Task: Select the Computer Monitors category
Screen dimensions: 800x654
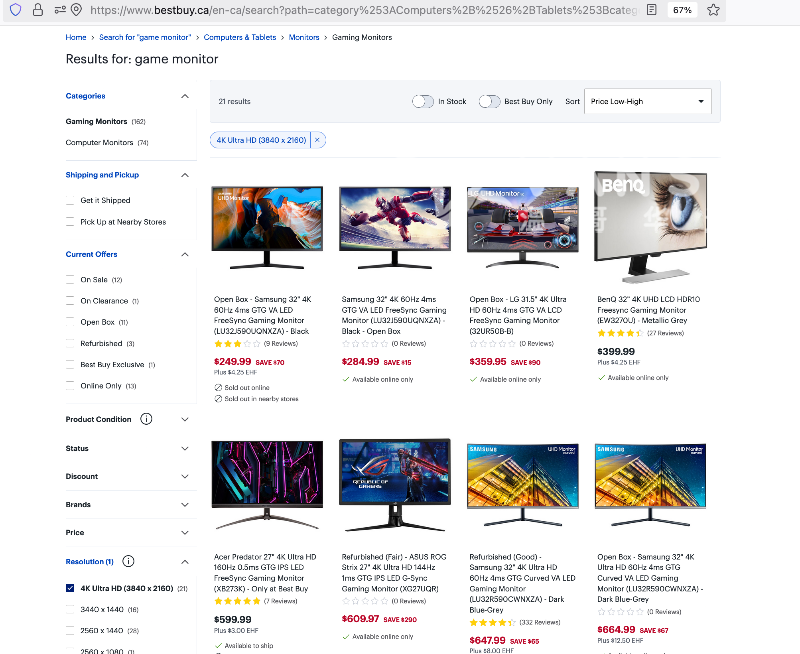Action: pos(99,143)
